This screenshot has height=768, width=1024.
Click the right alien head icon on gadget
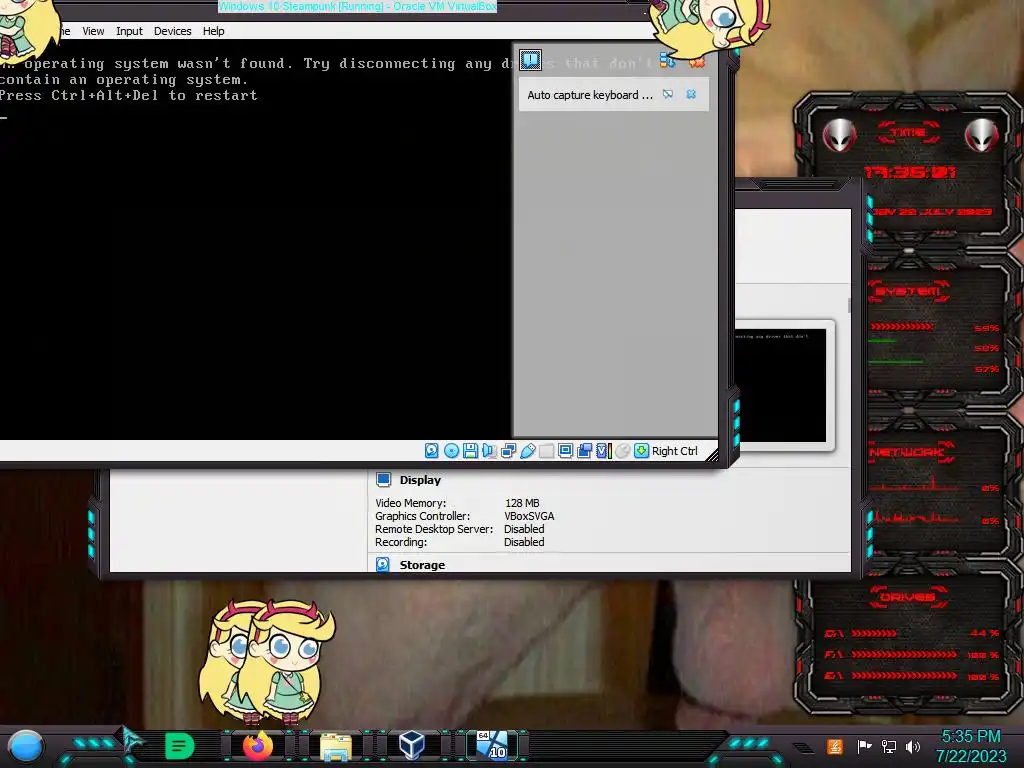click(x=982, y=136)
